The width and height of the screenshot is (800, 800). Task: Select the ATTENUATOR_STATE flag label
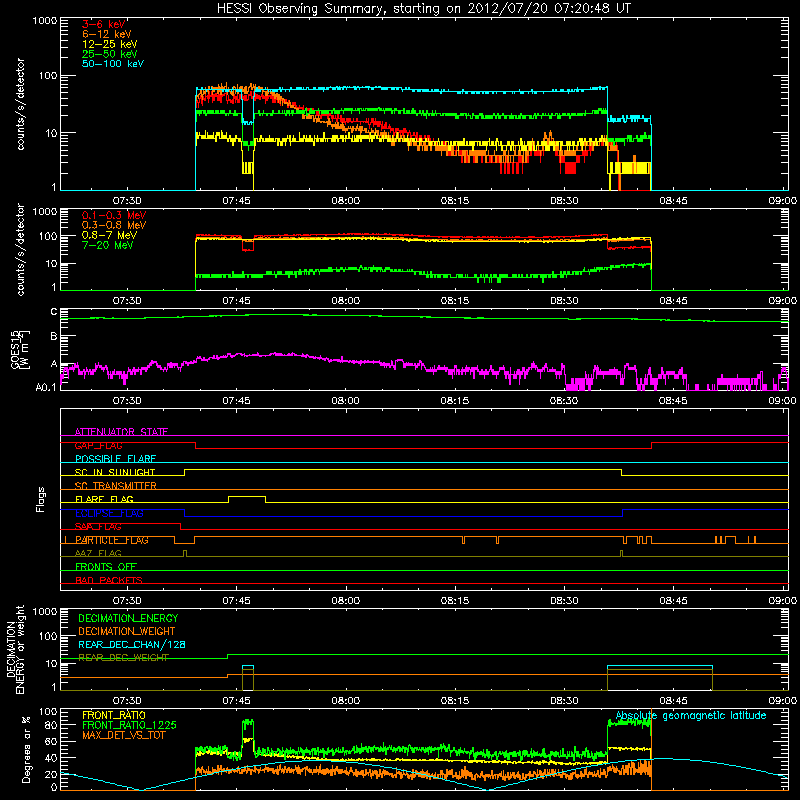(x=121, y=432)
